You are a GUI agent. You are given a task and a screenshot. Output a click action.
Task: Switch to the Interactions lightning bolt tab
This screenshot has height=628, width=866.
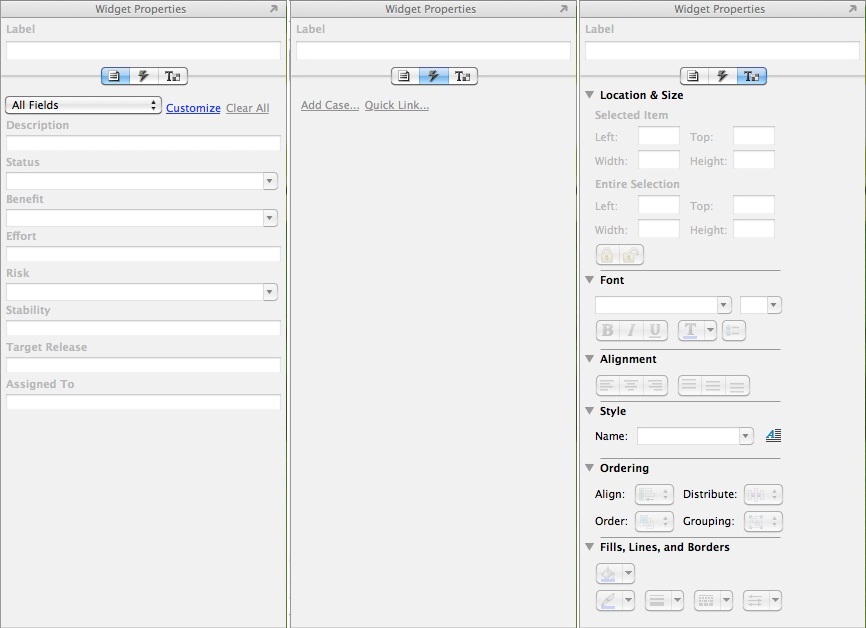(x=144, y=75)
